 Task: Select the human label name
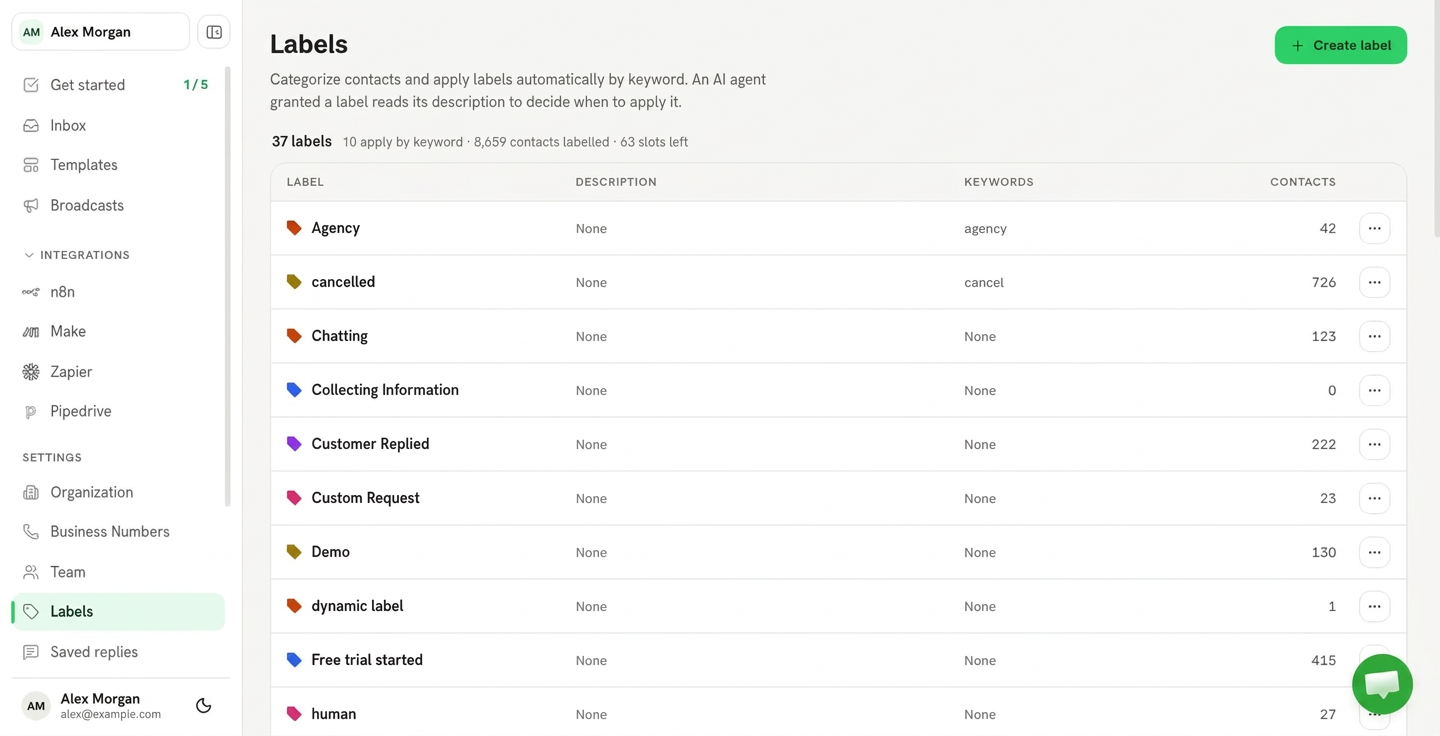click(333, 714)
